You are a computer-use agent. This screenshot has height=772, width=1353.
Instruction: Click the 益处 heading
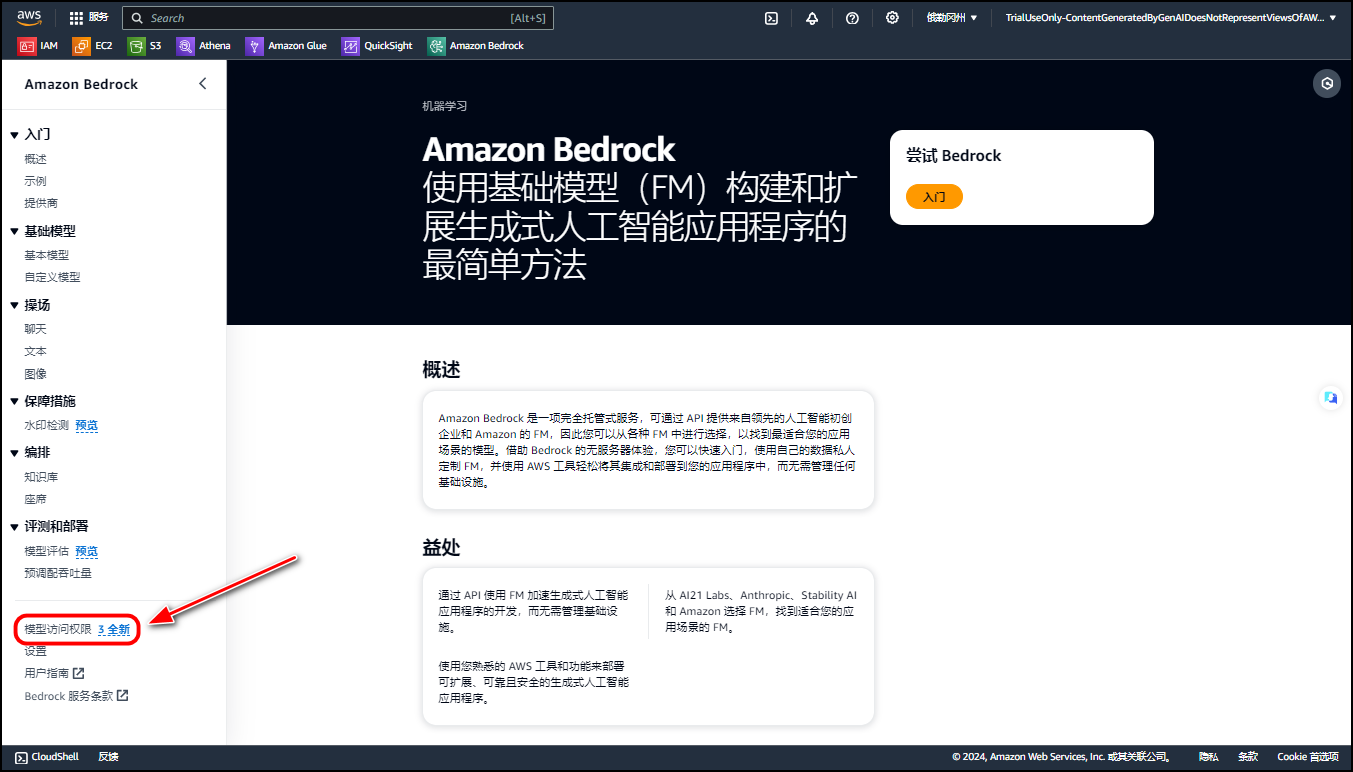click(x=441, y=548)
